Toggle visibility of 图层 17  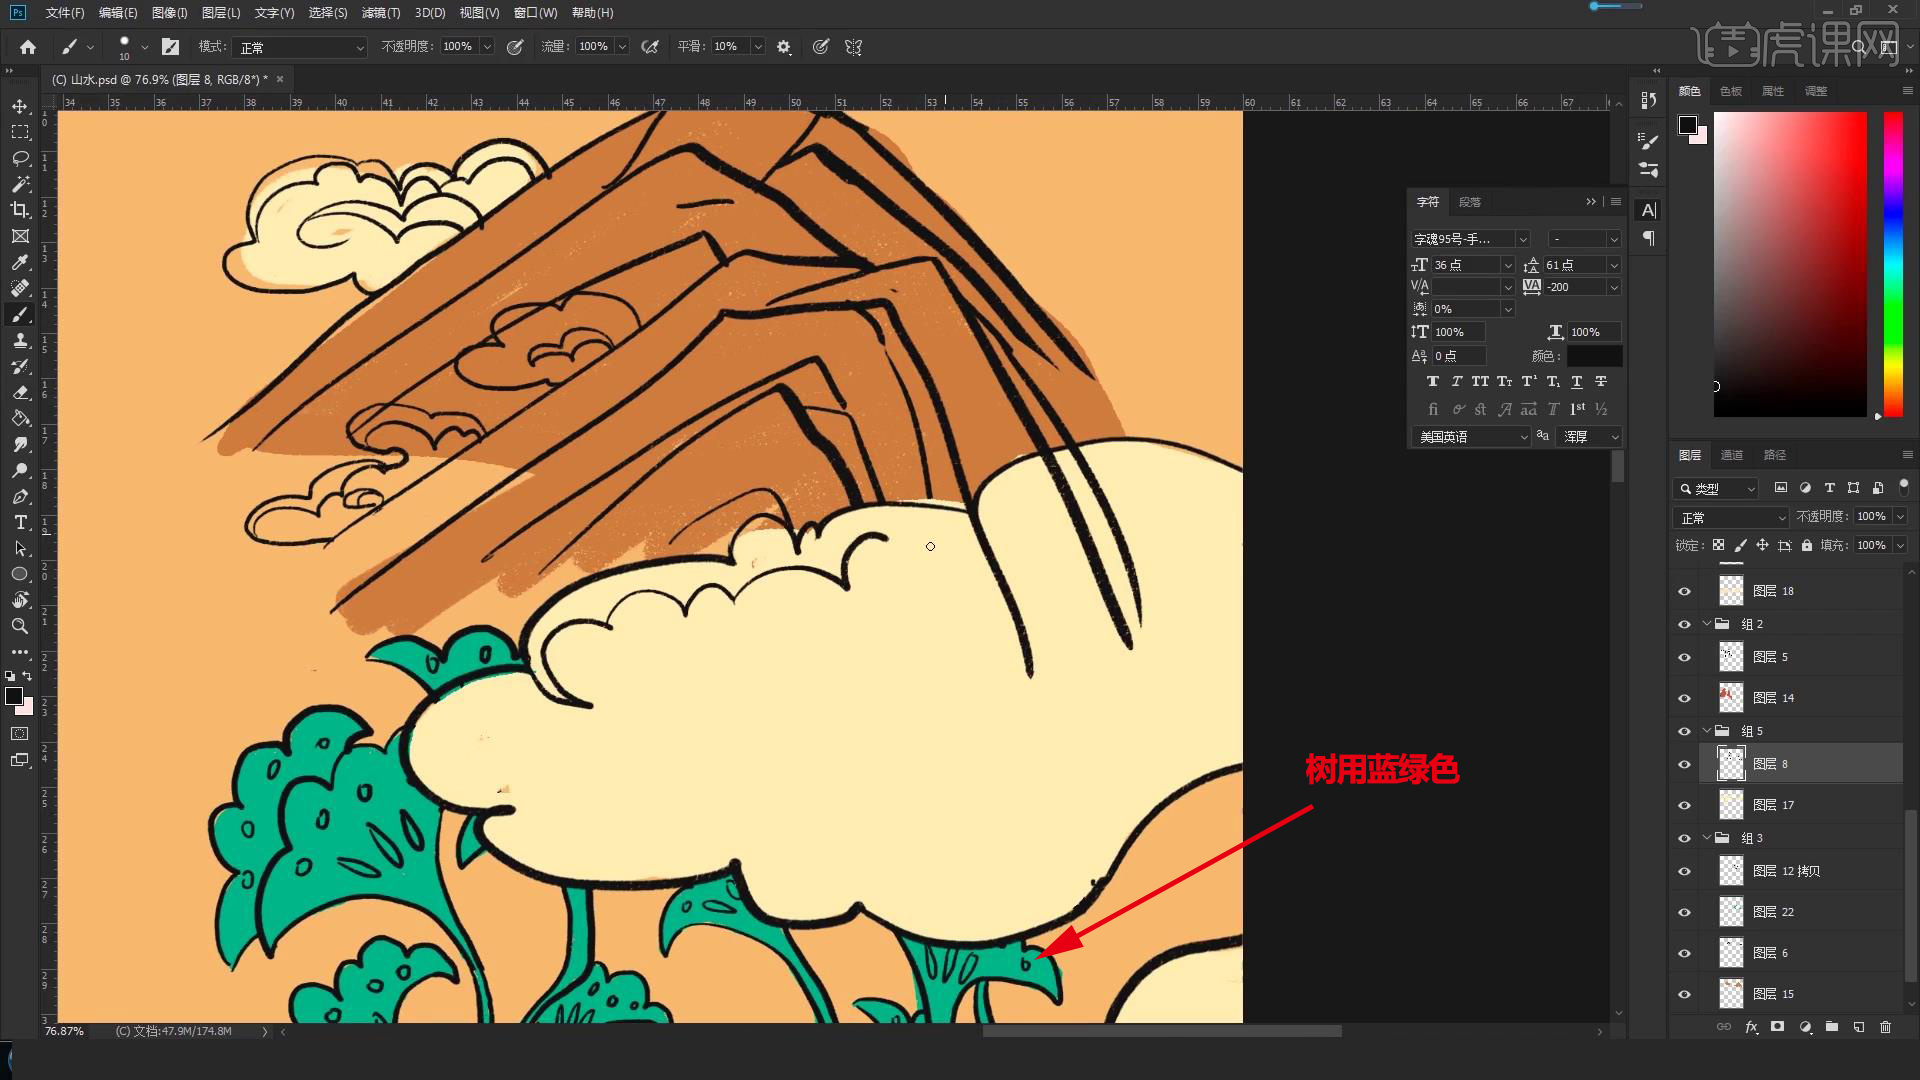[1684, 805]
